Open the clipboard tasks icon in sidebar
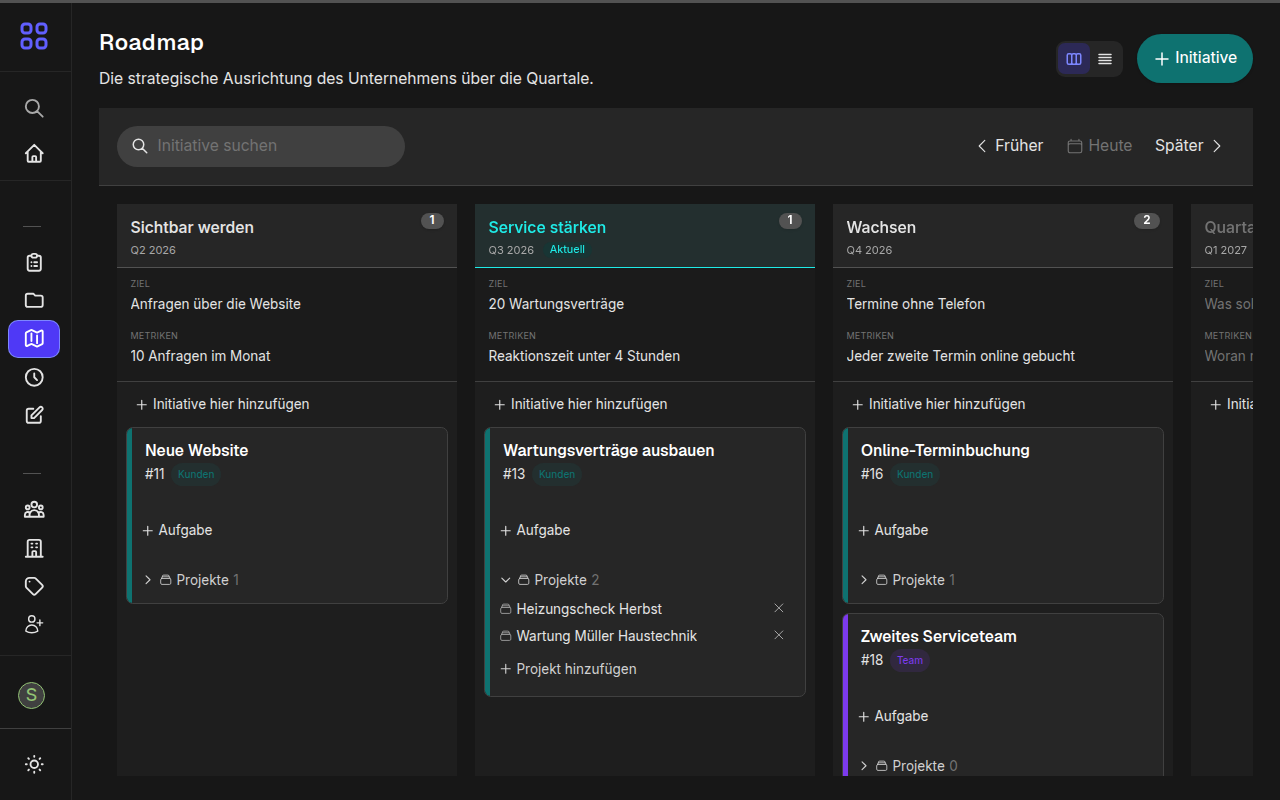This screenshot has width=1280, height=800. click(x=34, y=263)
